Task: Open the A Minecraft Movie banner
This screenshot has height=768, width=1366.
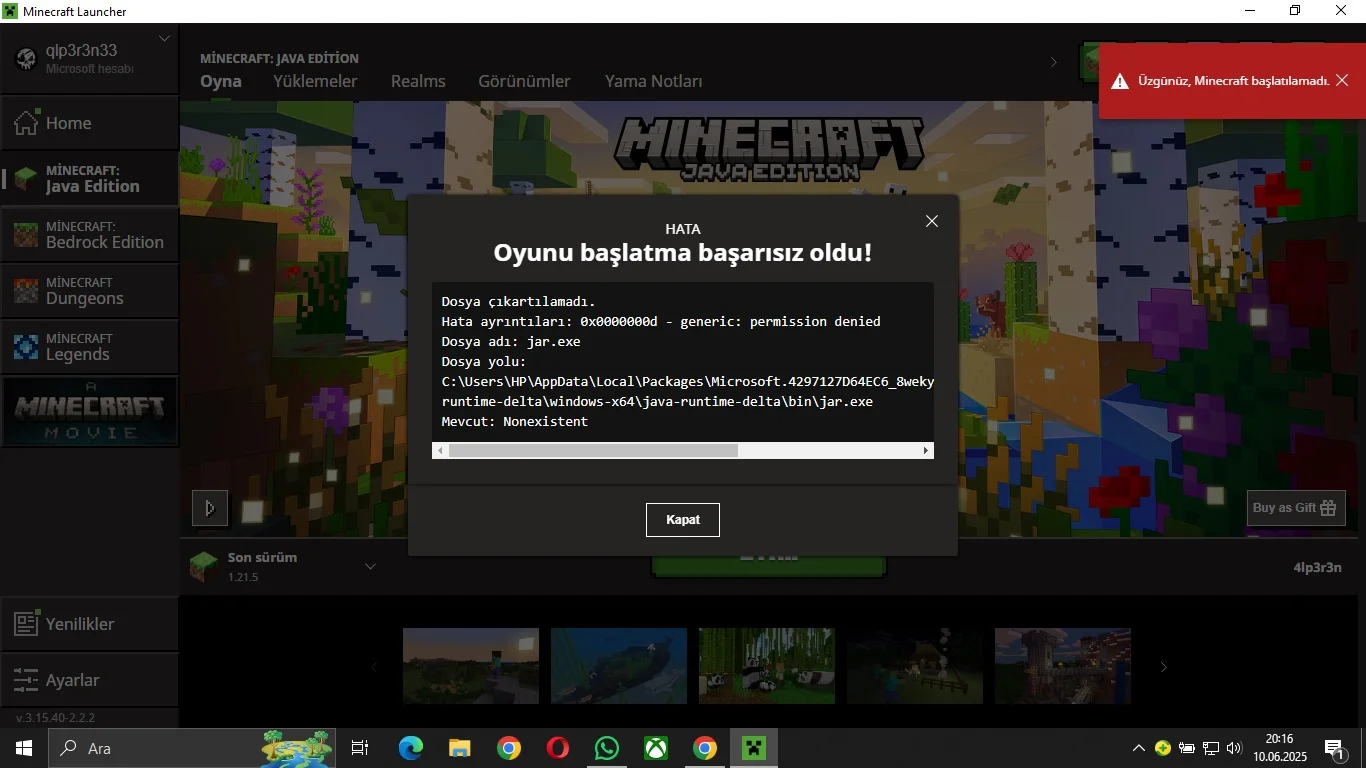Action: (89, 411)
